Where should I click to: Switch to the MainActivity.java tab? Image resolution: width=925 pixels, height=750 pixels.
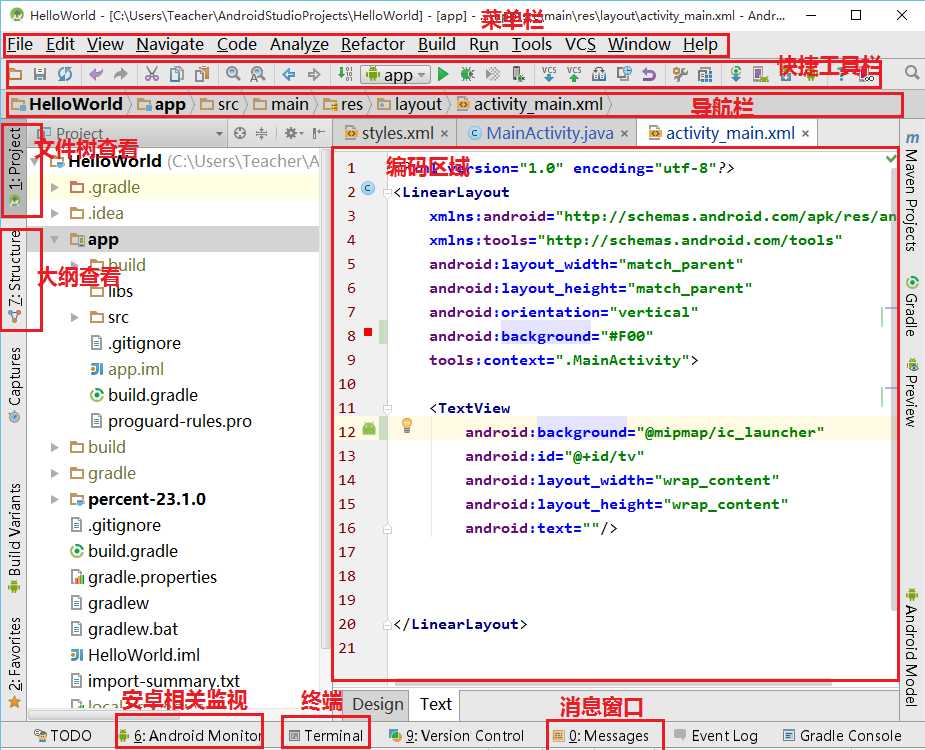tap(548, 133)
